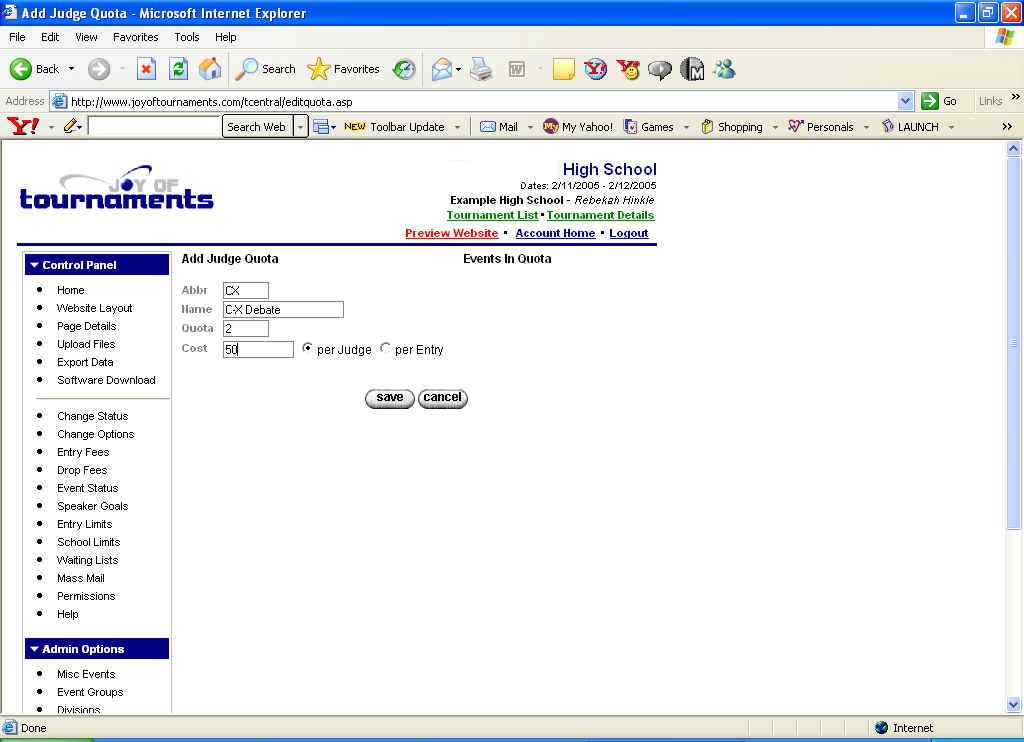This screenshot has width=1024, height=742.
Task: Open the Favorites menu in menu bar
Action: click(135, 37)
